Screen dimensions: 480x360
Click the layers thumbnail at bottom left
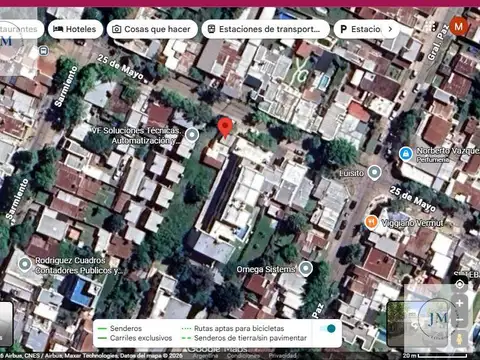click(x=6, y=324)
